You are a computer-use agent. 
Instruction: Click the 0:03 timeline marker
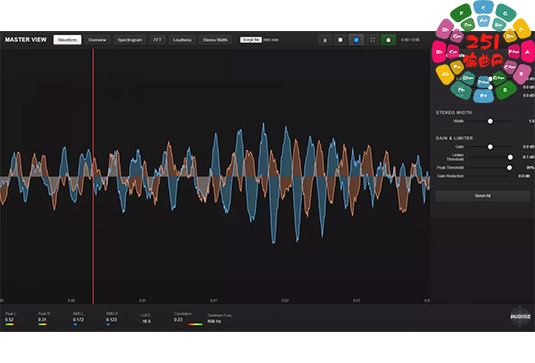pyautogui.click(x=357, y=301)
